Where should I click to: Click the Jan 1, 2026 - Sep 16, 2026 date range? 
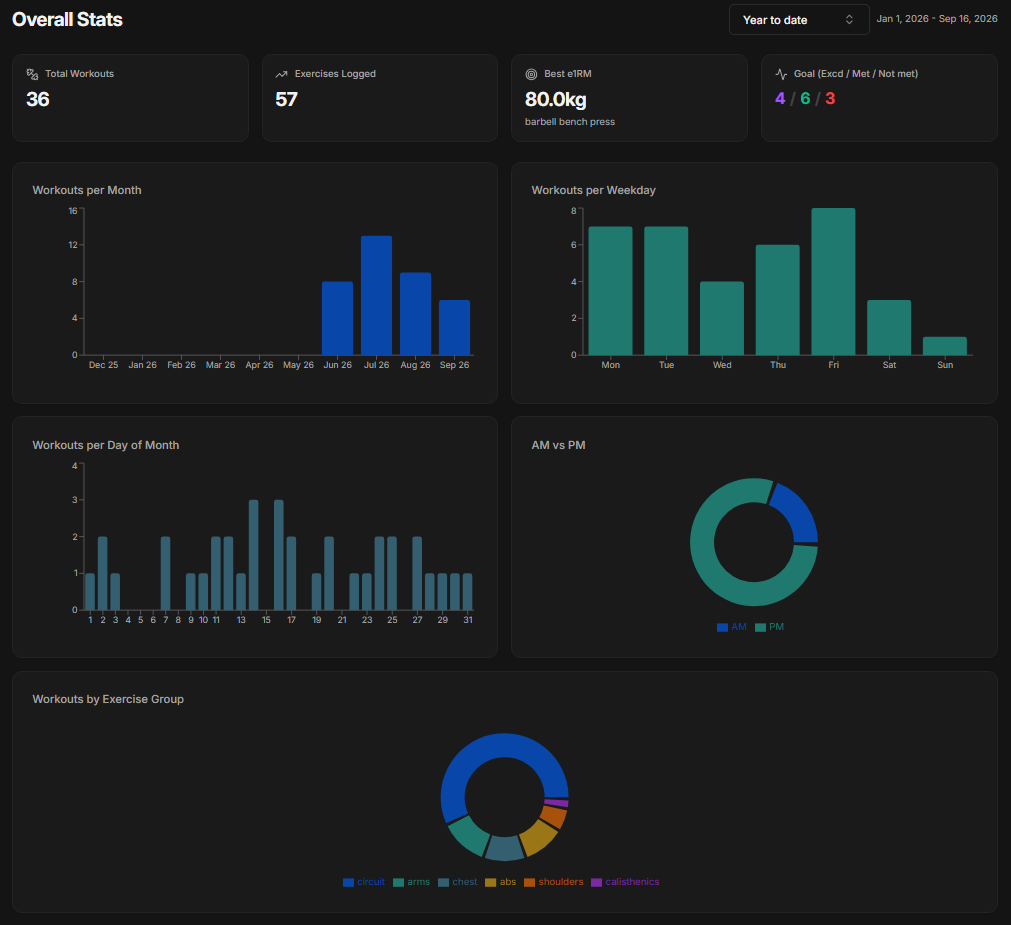[937, 19]
